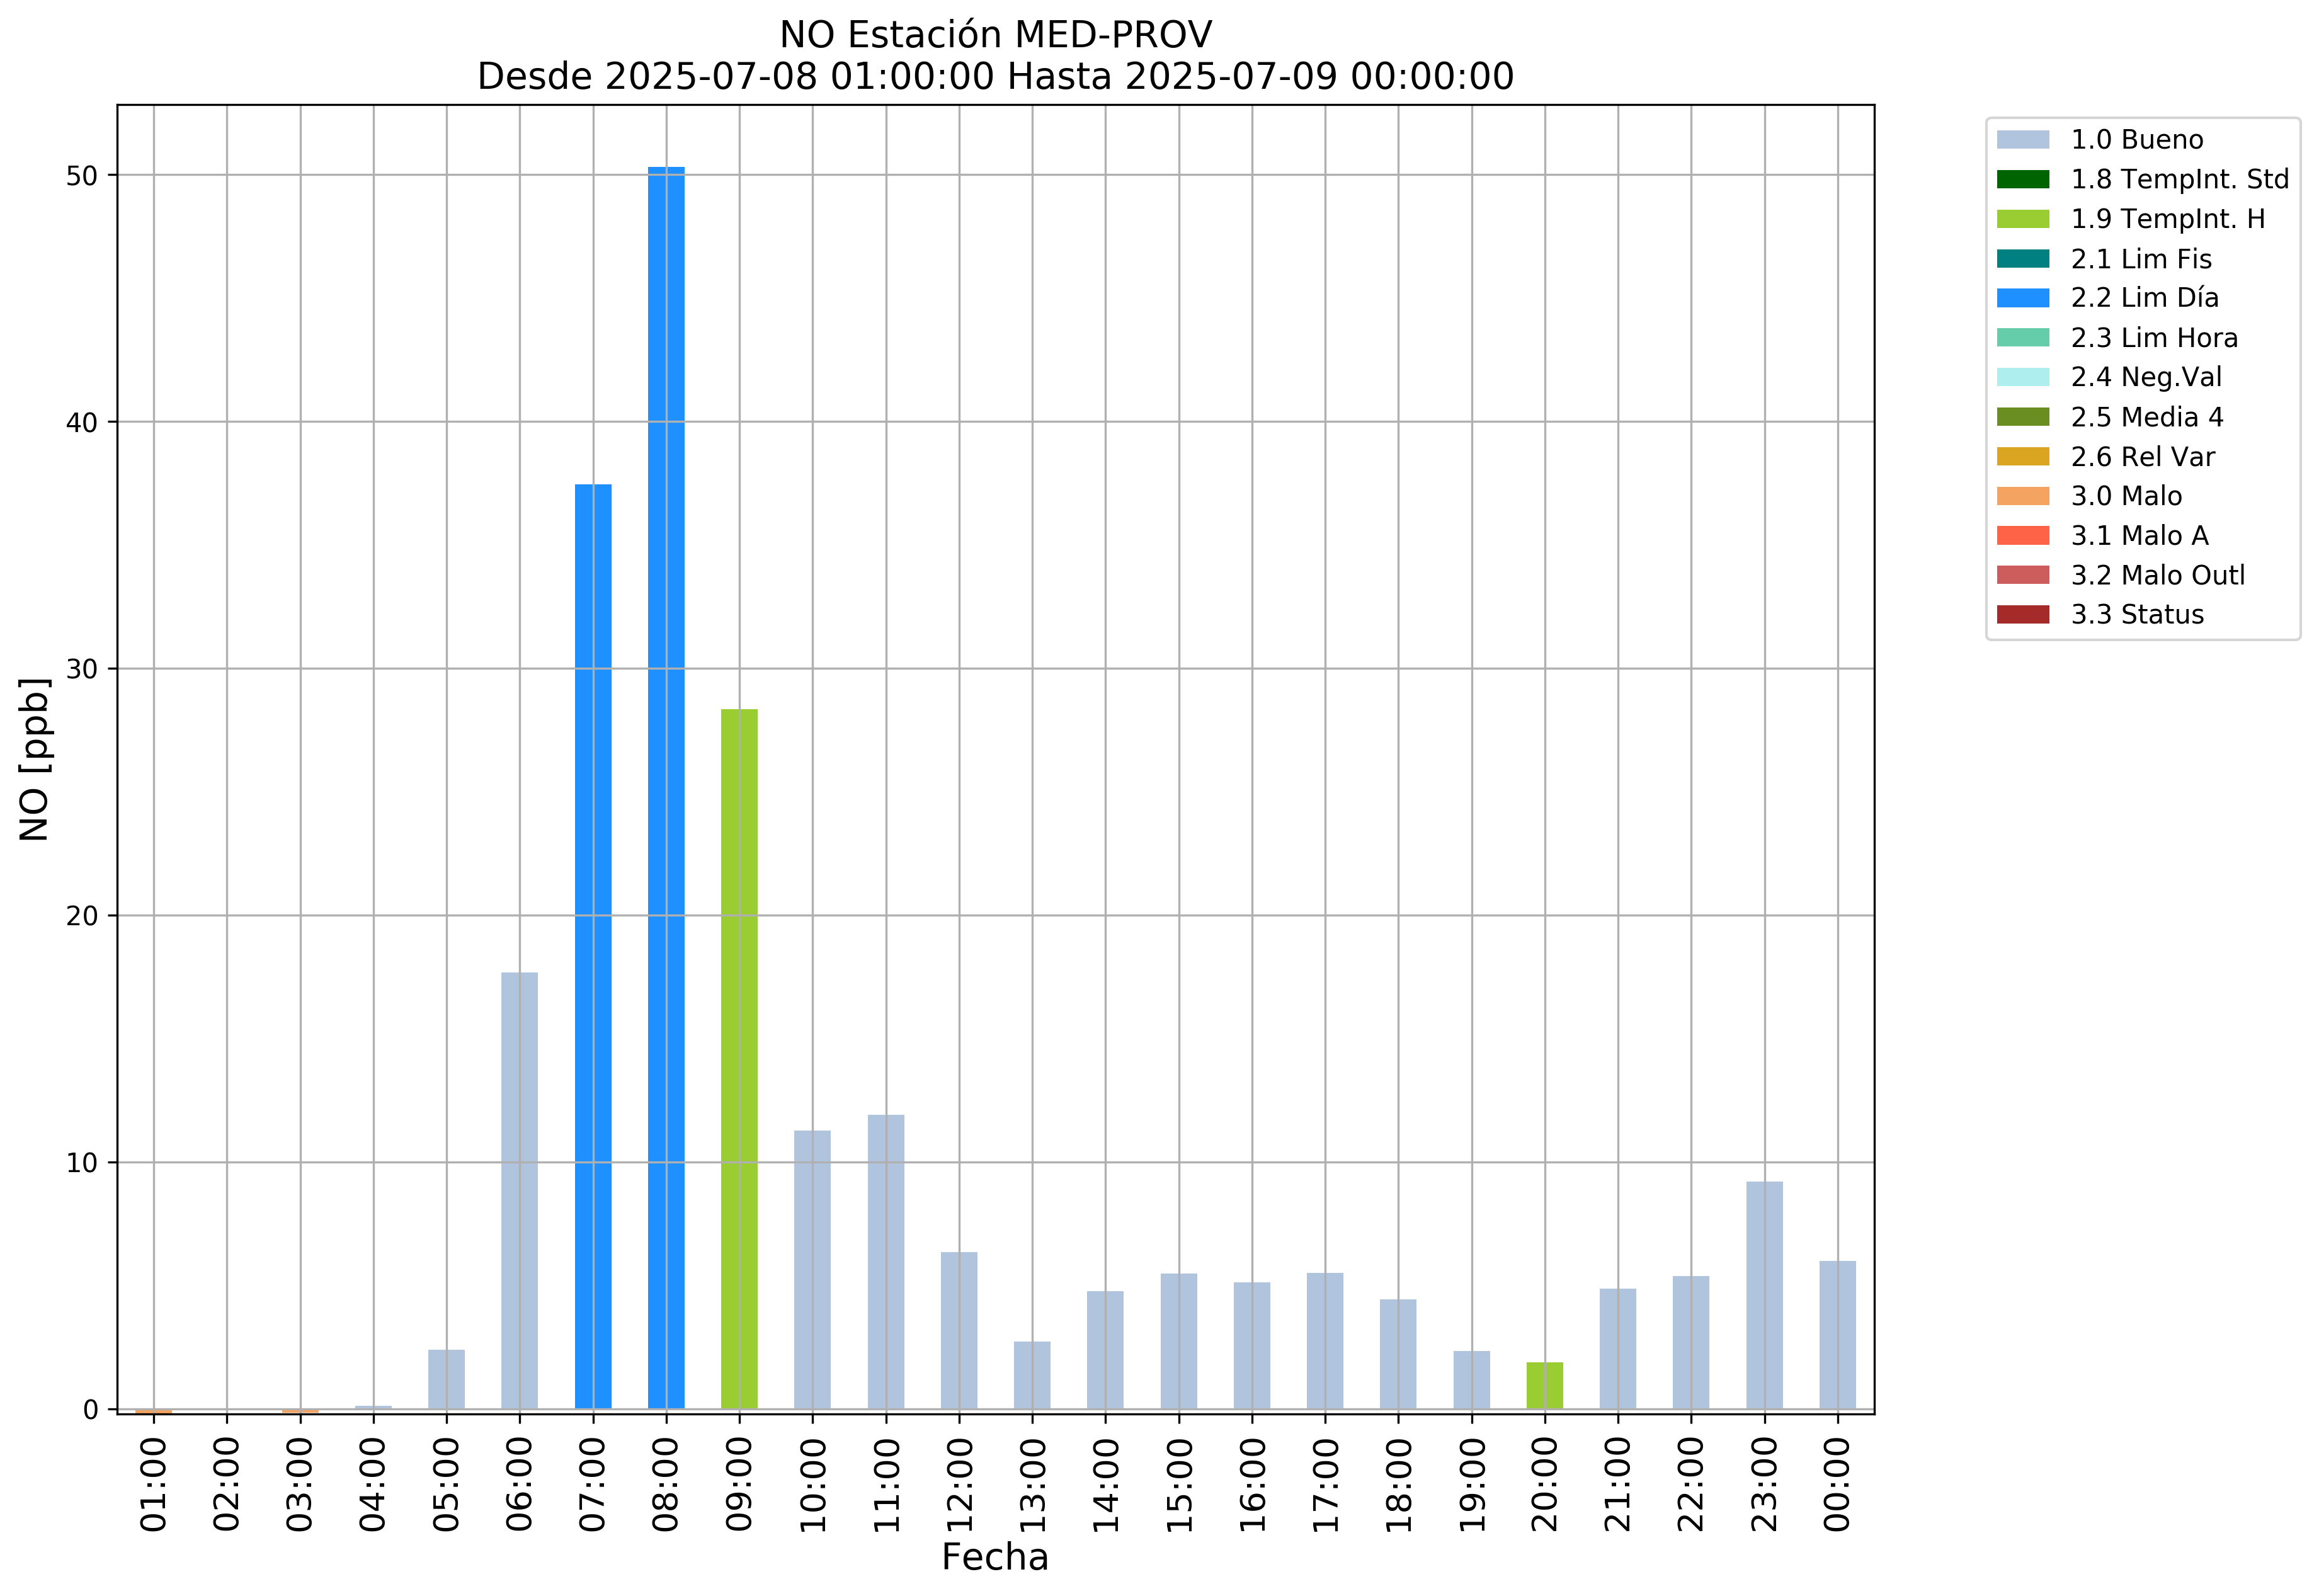Click the 3.3 Status legend swatch
The height and width of the screenshot is (1596, 2319).
[2022, 615]
